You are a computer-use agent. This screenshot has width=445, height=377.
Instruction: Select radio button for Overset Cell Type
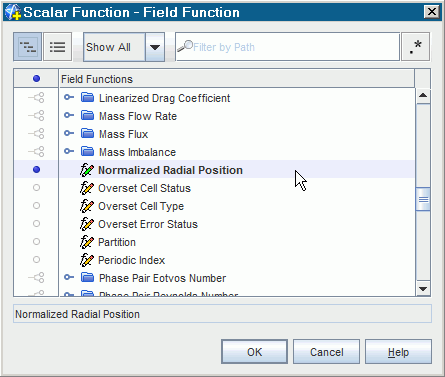[x=36, y=206]
